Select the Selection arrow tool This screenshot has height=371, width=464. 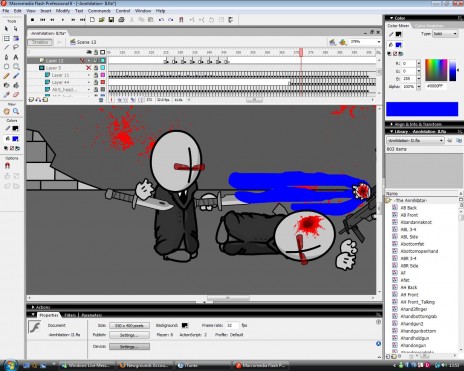pos(6,29)
